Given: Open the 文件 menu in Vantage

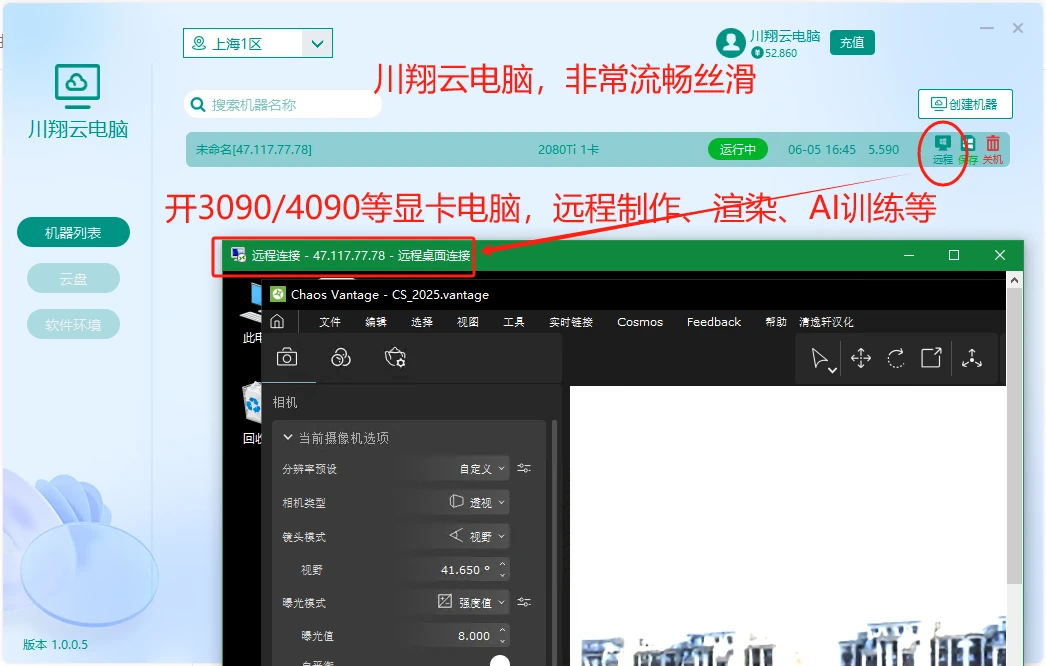Looking at the screenshot, I should 330,322.
